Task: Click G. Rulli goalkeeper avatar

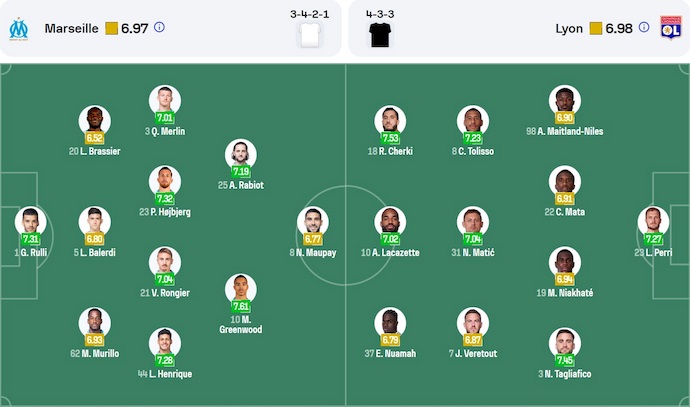Action: pyautogui.click(x=30, y=221)
